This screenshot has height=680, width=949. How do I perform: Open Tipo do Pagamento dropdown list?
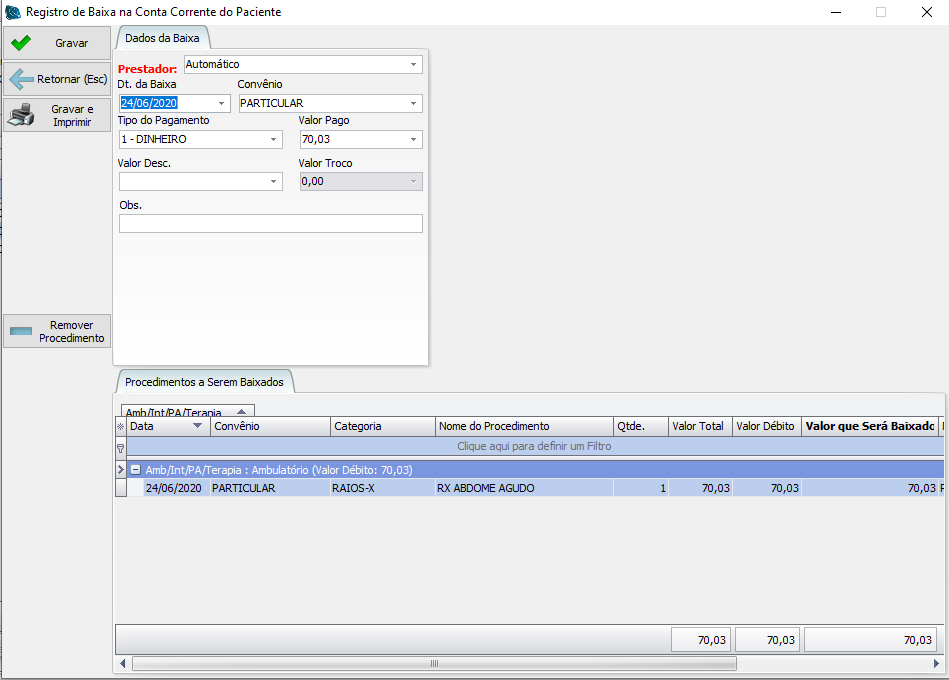[x=273, y=140]
